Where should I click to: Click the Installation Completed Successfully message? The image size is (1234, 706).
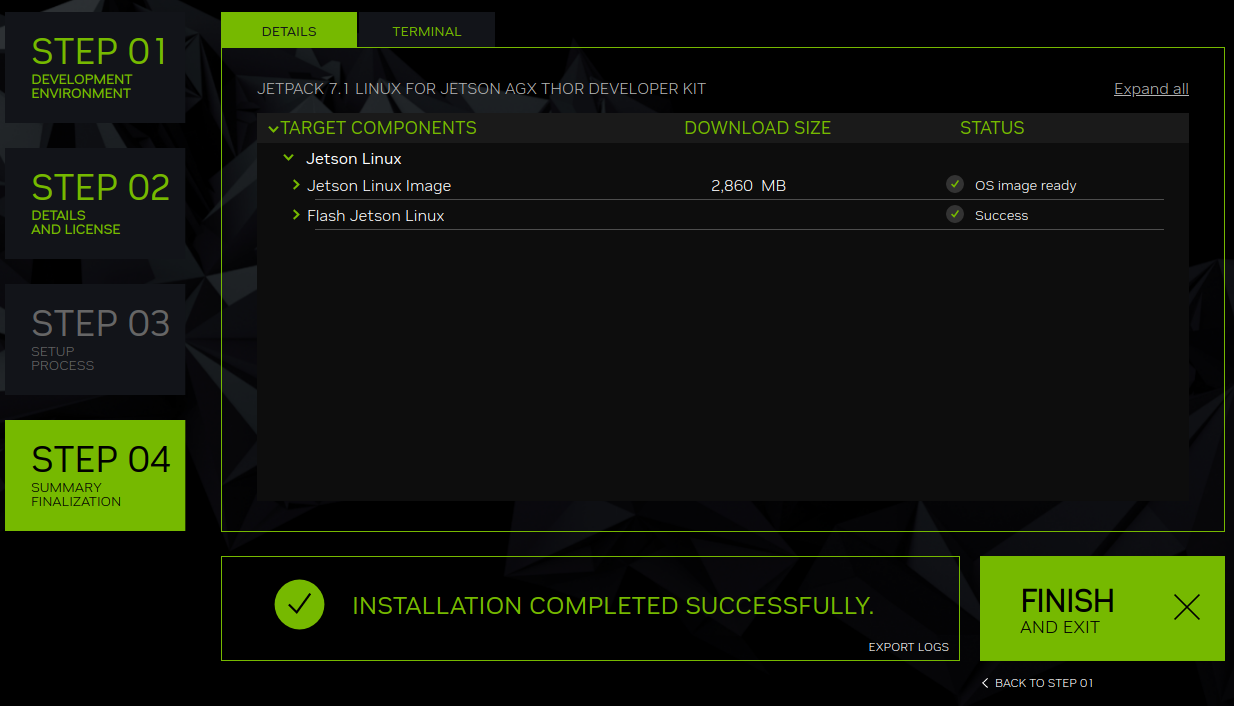pyautogui.click(x=613, y=606)
